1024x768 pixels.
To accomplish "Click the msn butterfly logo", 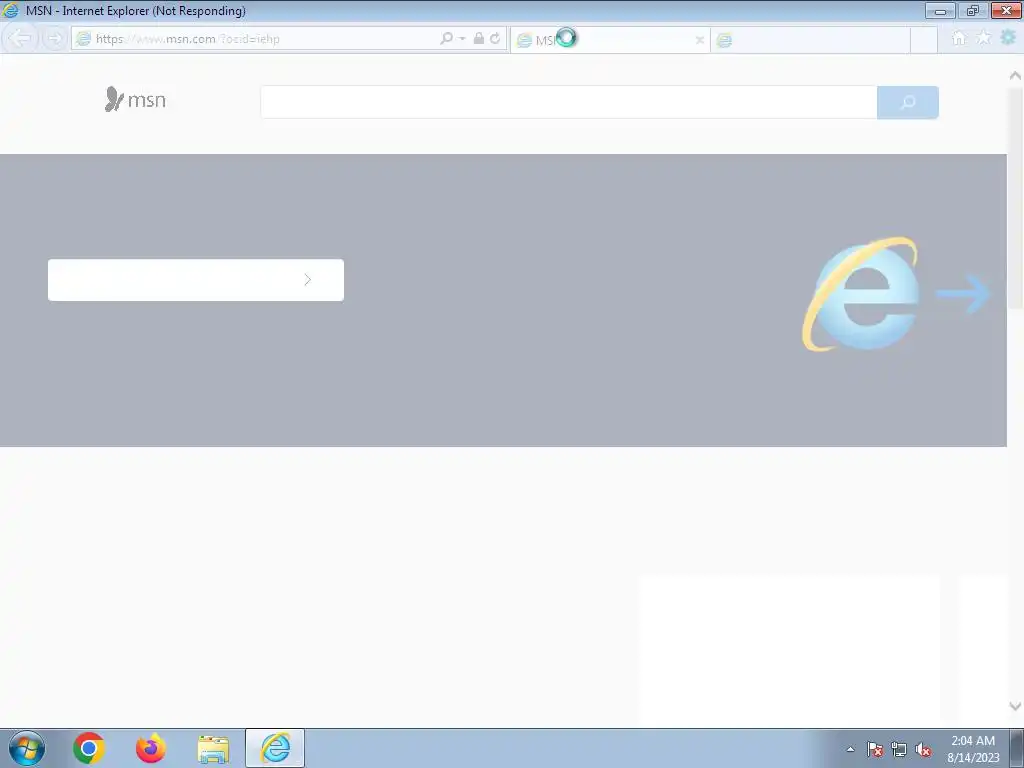I will point(135,99).
